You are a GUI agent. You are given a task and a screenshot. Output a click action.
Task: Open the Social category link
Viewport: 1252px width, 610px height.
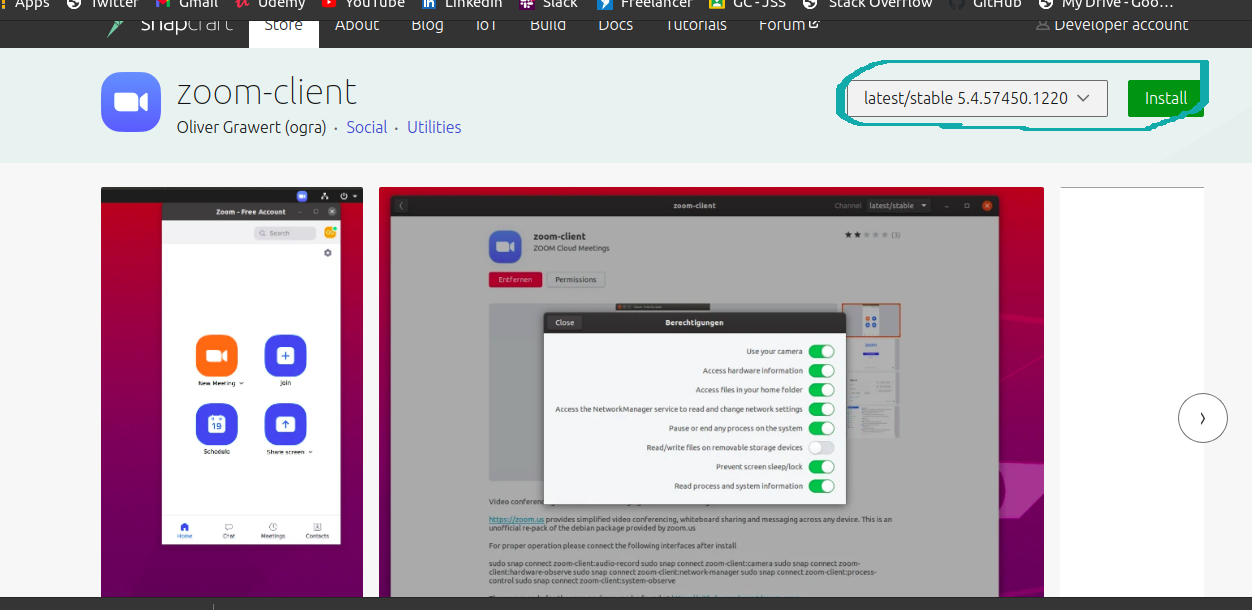tap(367, 127)
